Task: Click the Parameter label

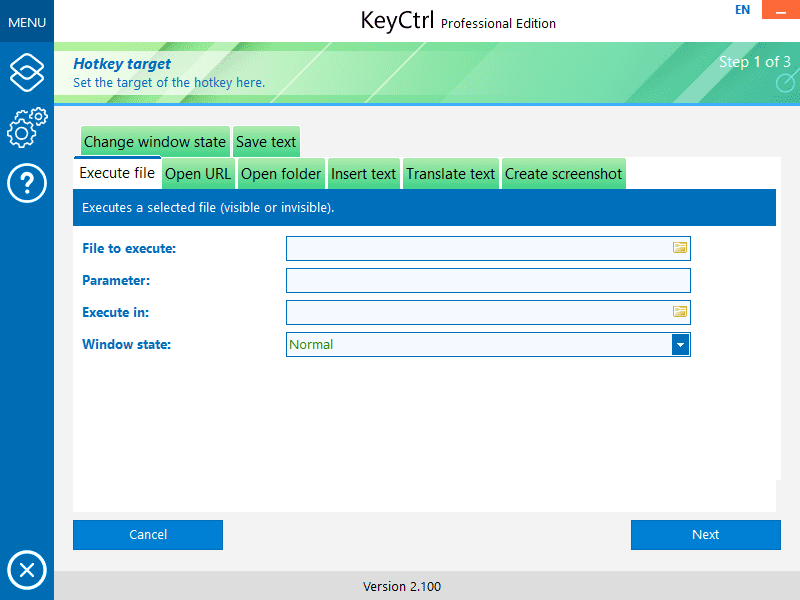Action: [116, 281]
